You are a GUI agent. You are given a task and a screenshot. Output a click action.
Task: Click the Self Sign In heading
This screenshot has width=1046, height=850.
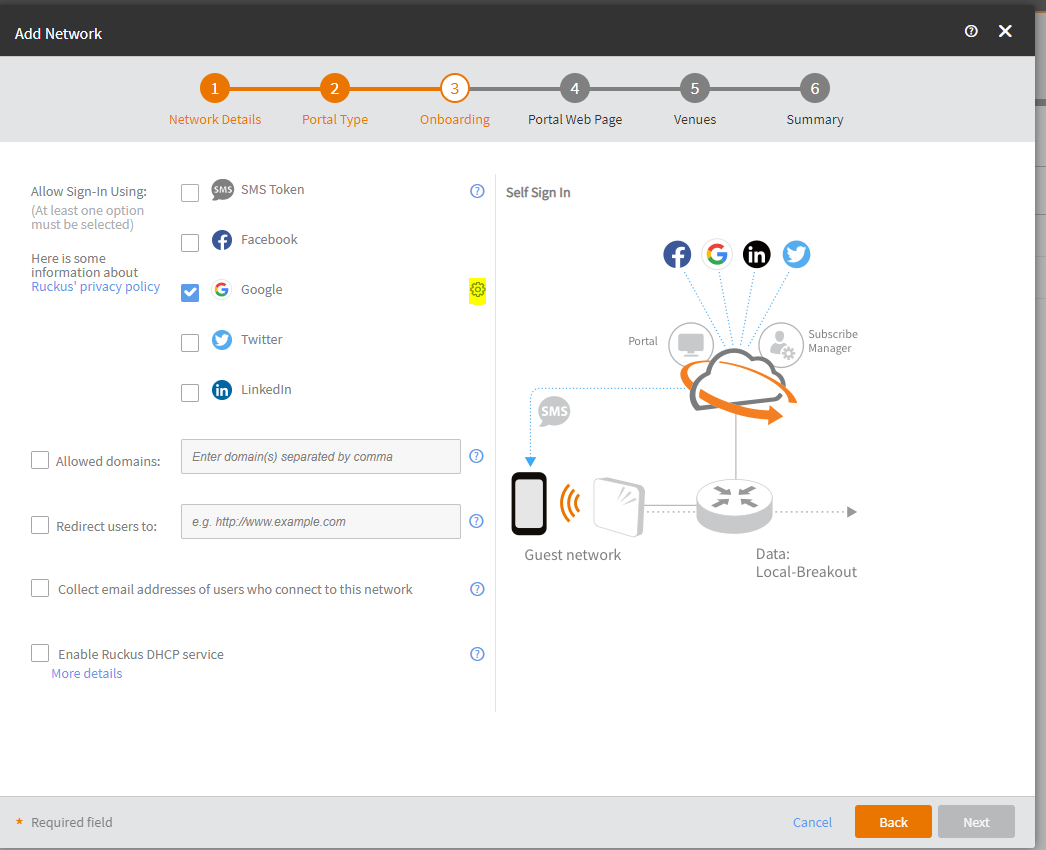point(538,193)
